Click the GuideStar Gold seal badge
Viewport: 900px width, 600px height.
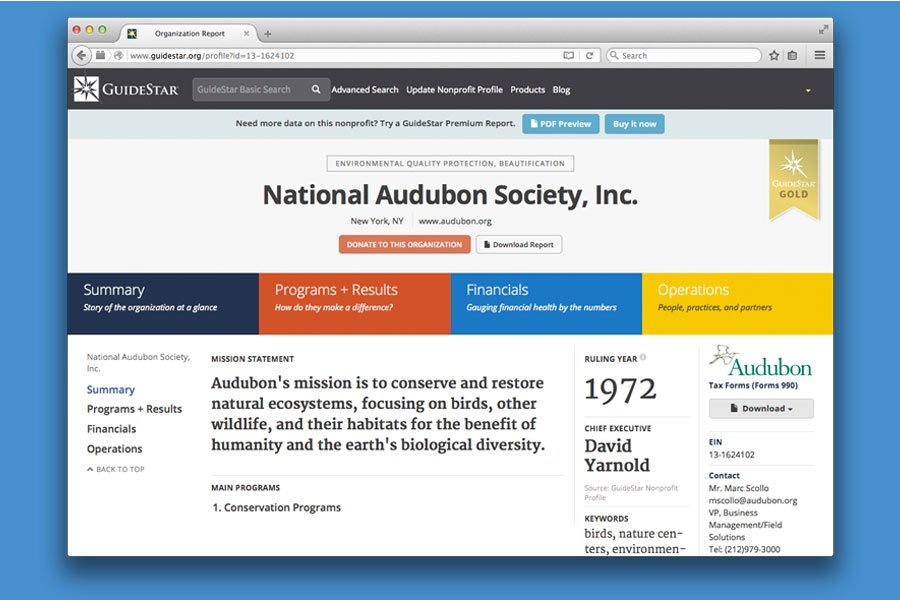(793, 177)
